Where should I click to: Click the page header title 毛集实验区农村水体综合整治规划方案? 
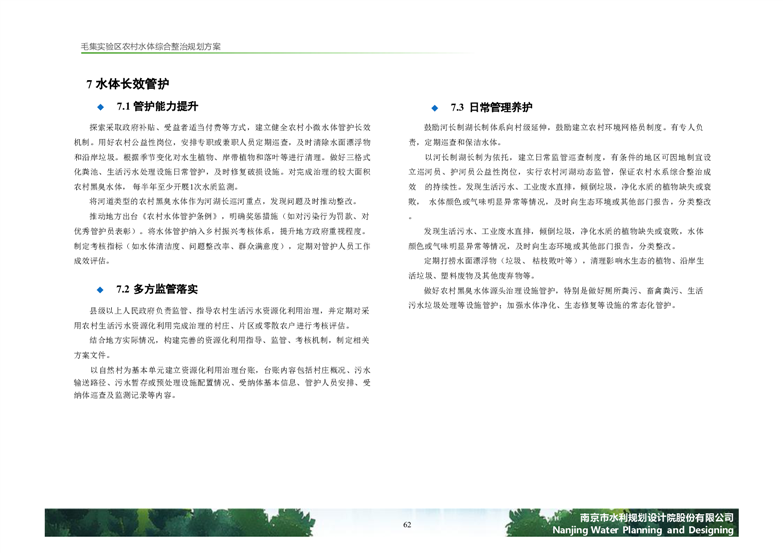[151, 47]
